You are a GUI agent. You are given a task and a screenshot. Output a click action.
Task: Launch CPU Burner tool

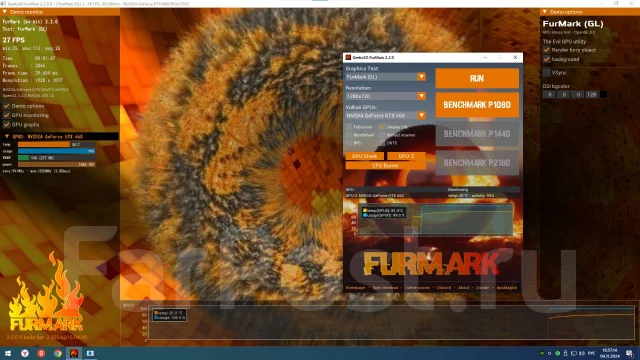385,166
